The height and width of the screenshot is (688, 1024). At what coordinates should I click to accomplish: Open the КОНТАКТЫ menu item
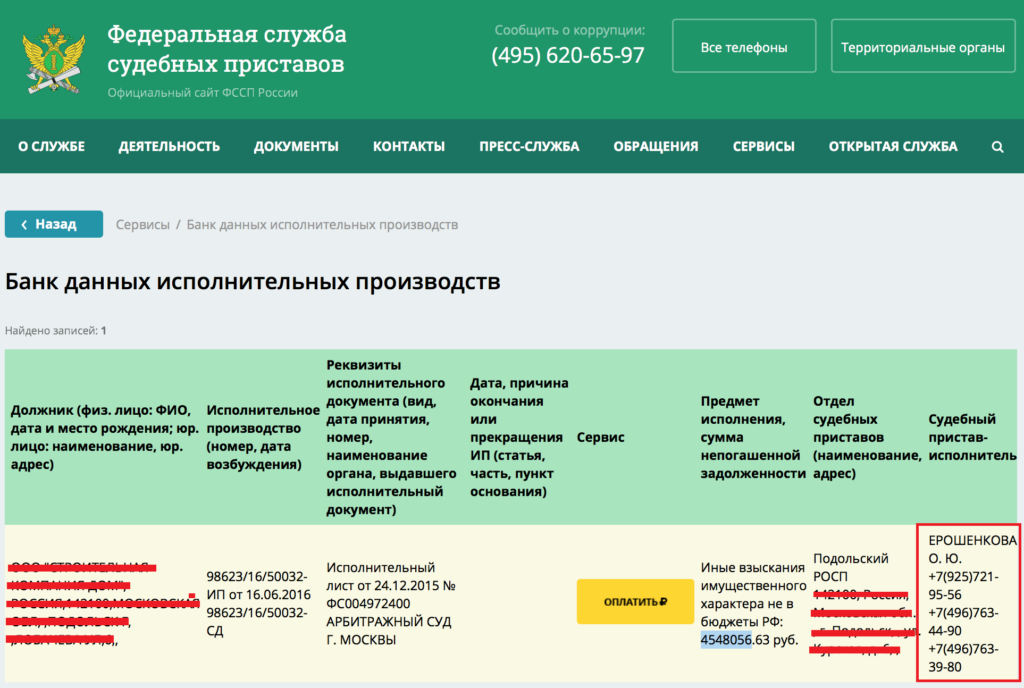(x=409, y=146)
